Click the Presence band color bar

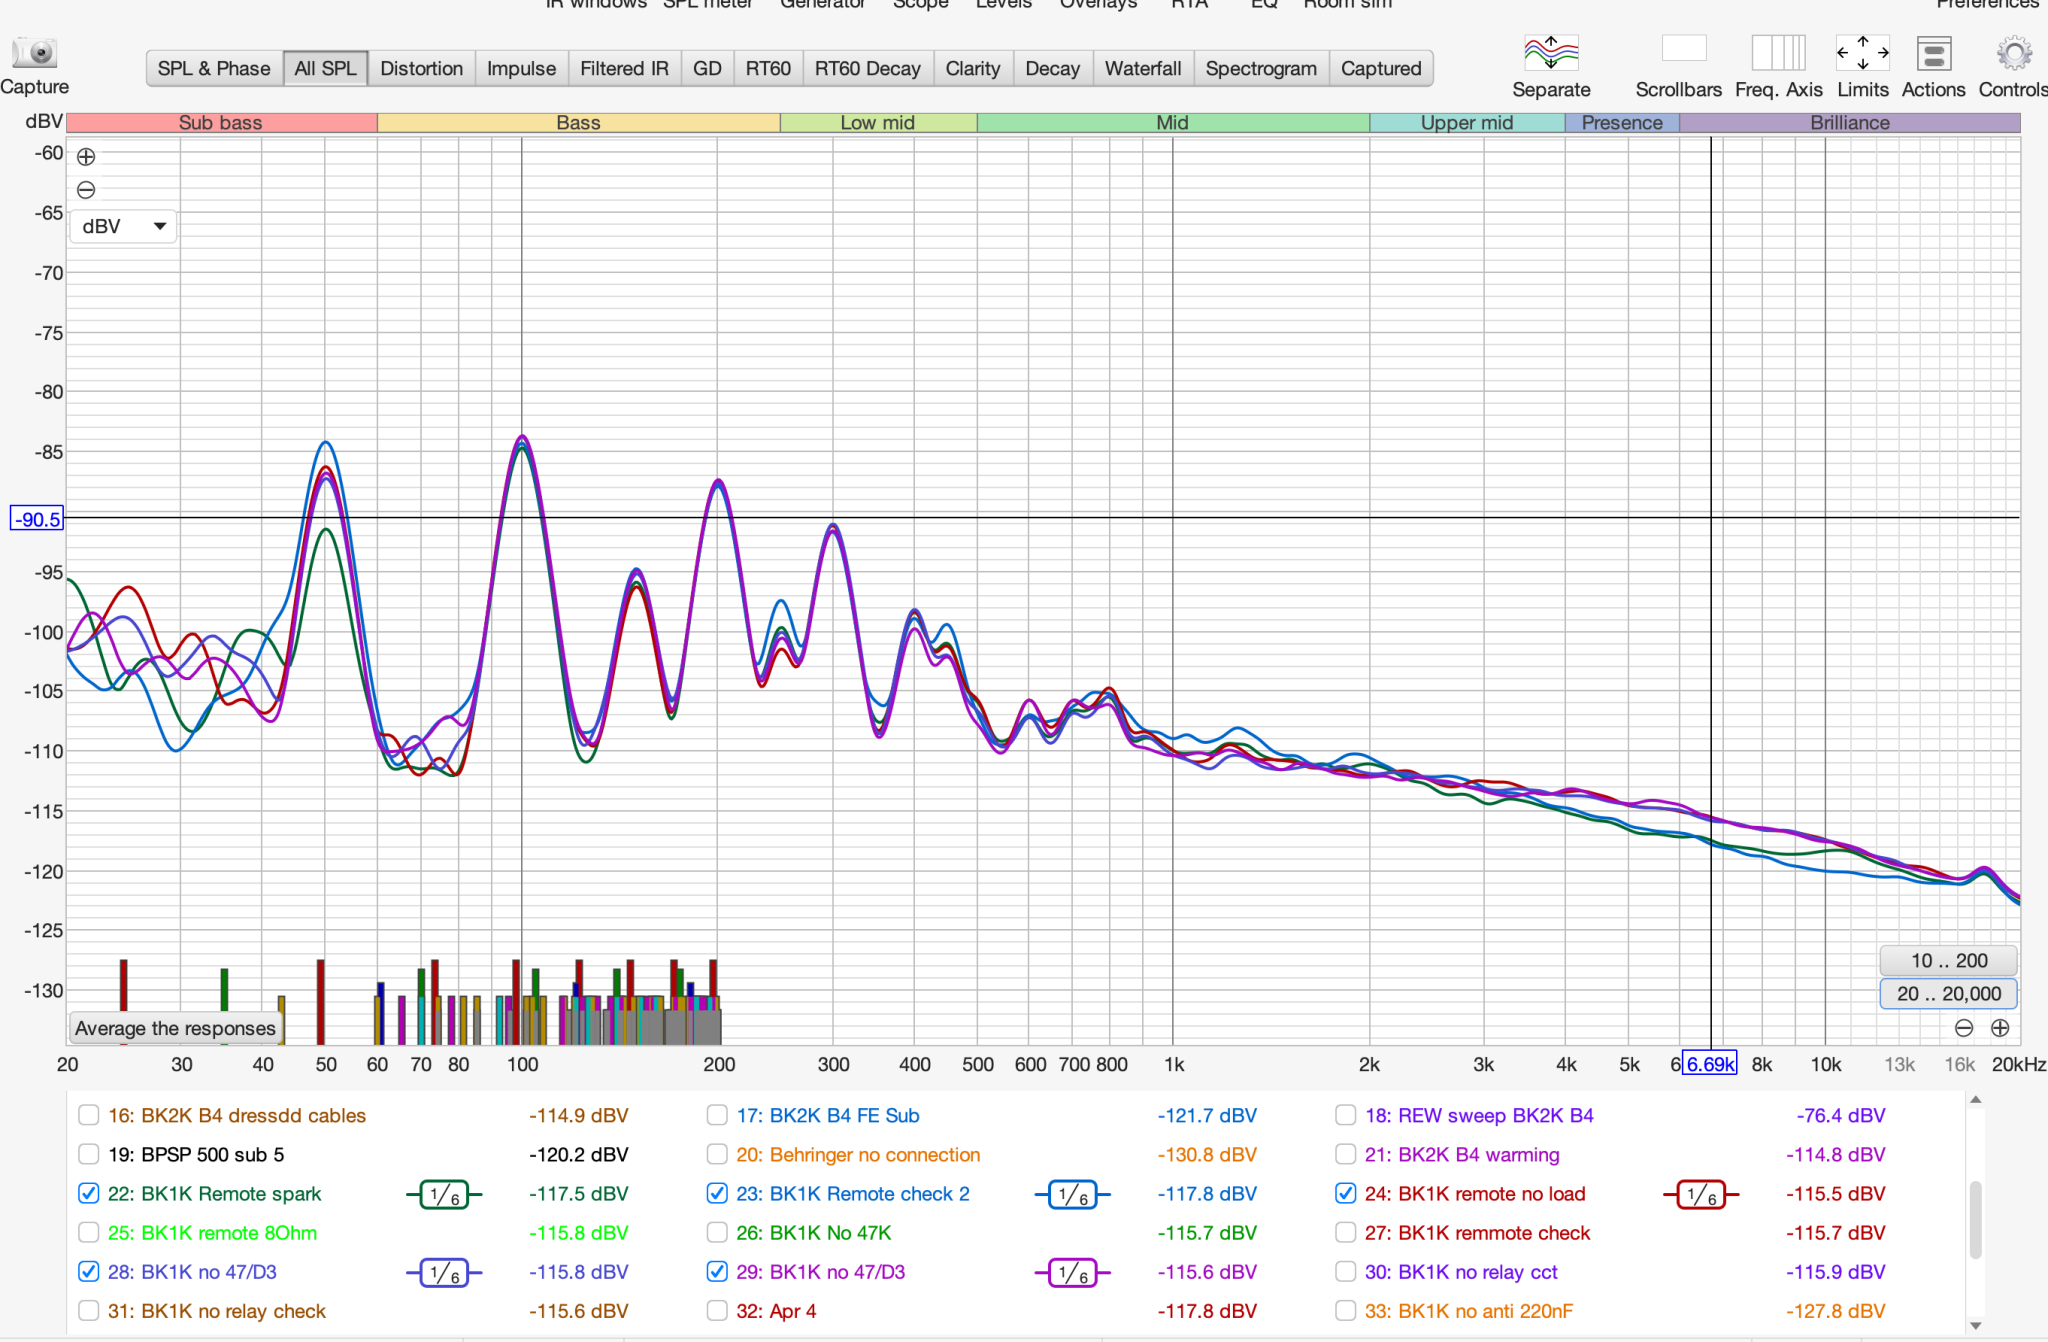tap(1622, 123)
